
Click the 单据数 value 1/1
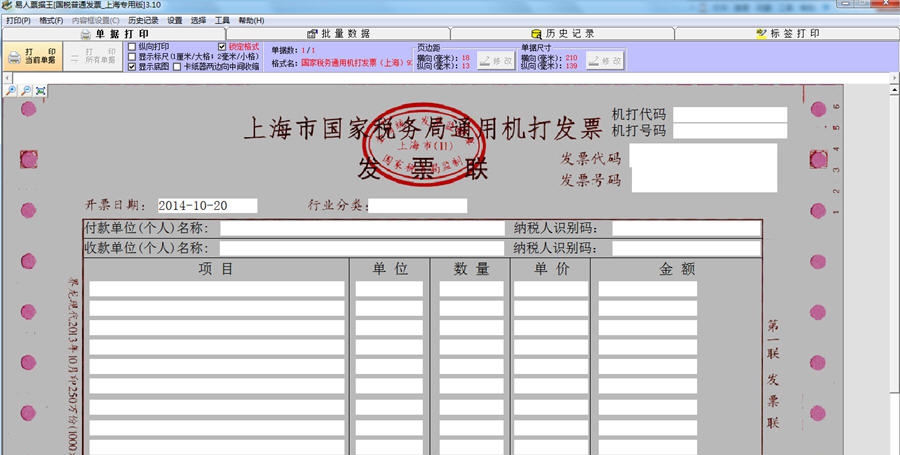(308, 50)
